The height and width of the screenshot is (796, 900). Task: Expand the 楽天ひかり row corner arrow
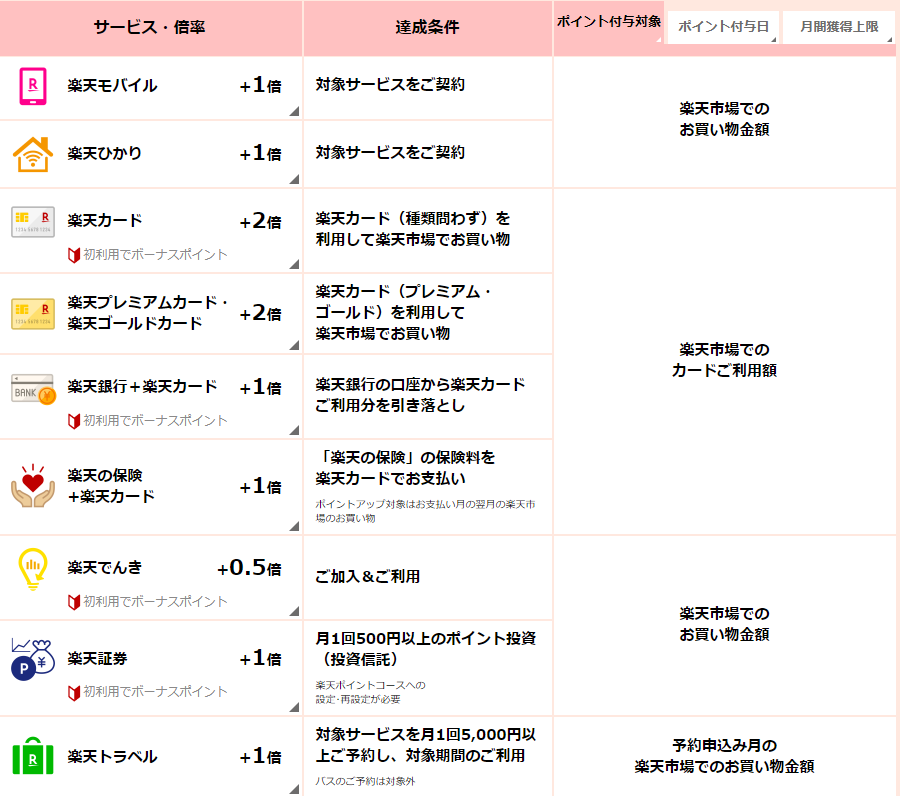[294, 178]
